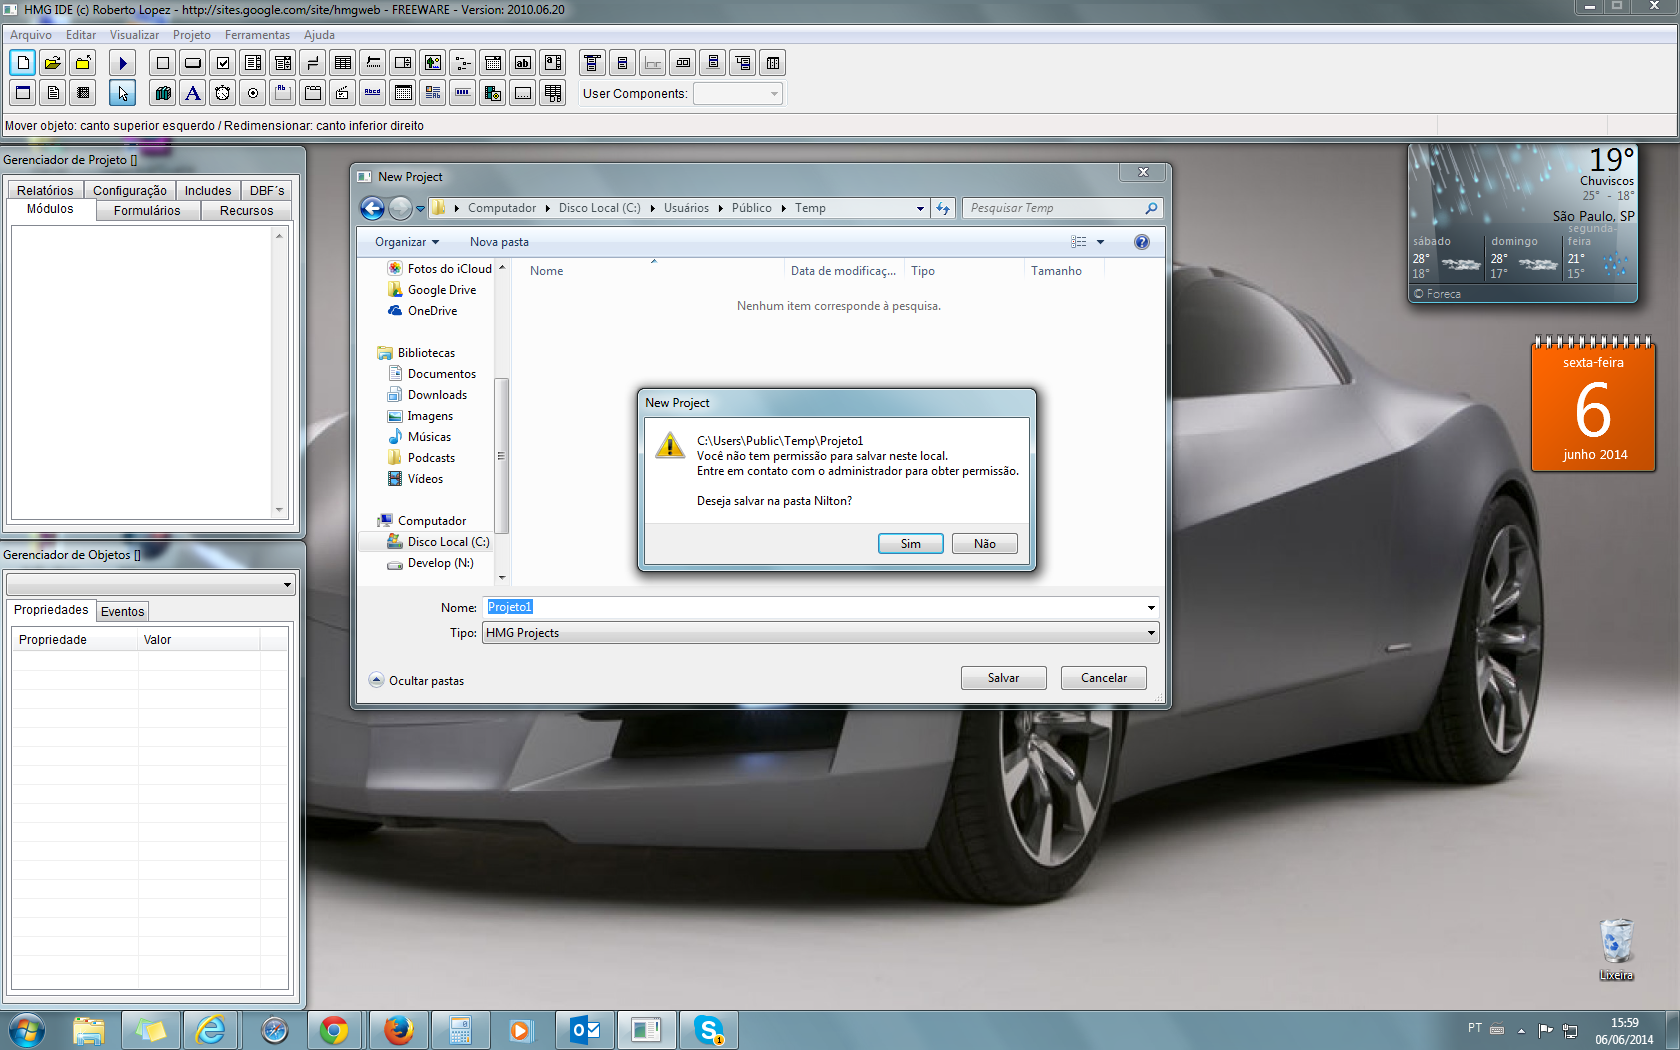Select the Label 'A' control tool
The image size is (1680, 1050).
pos(193,93)
